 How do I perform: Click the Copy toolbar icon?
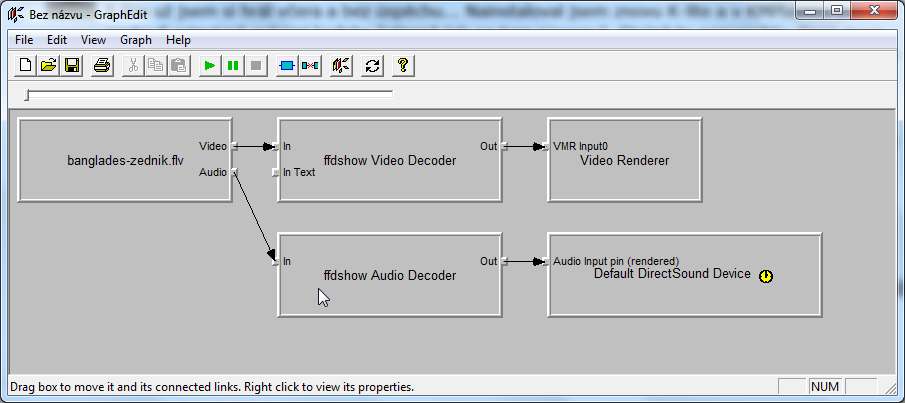(x=156, y=65)
